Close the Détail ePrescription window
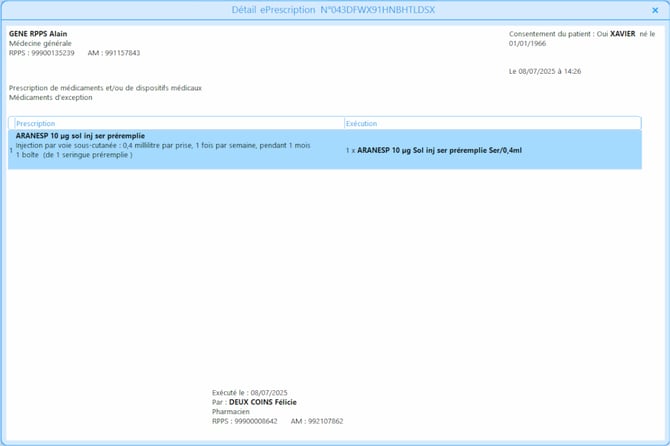 (657, 10)
